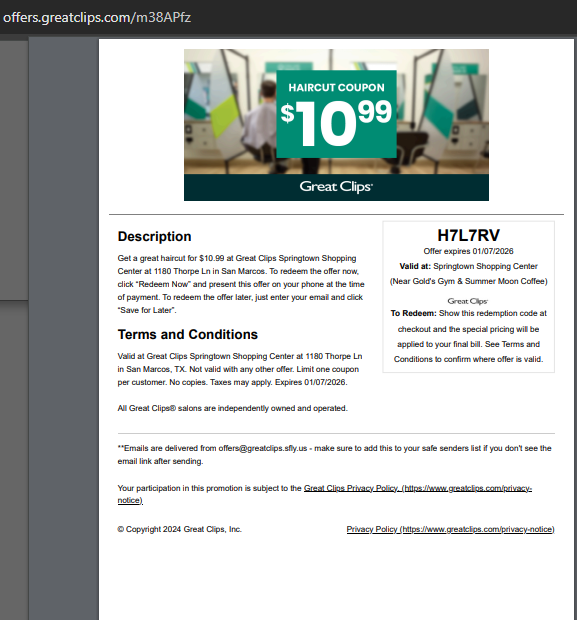Click the Terms and Conditions heading

click(x=187, y=335)
